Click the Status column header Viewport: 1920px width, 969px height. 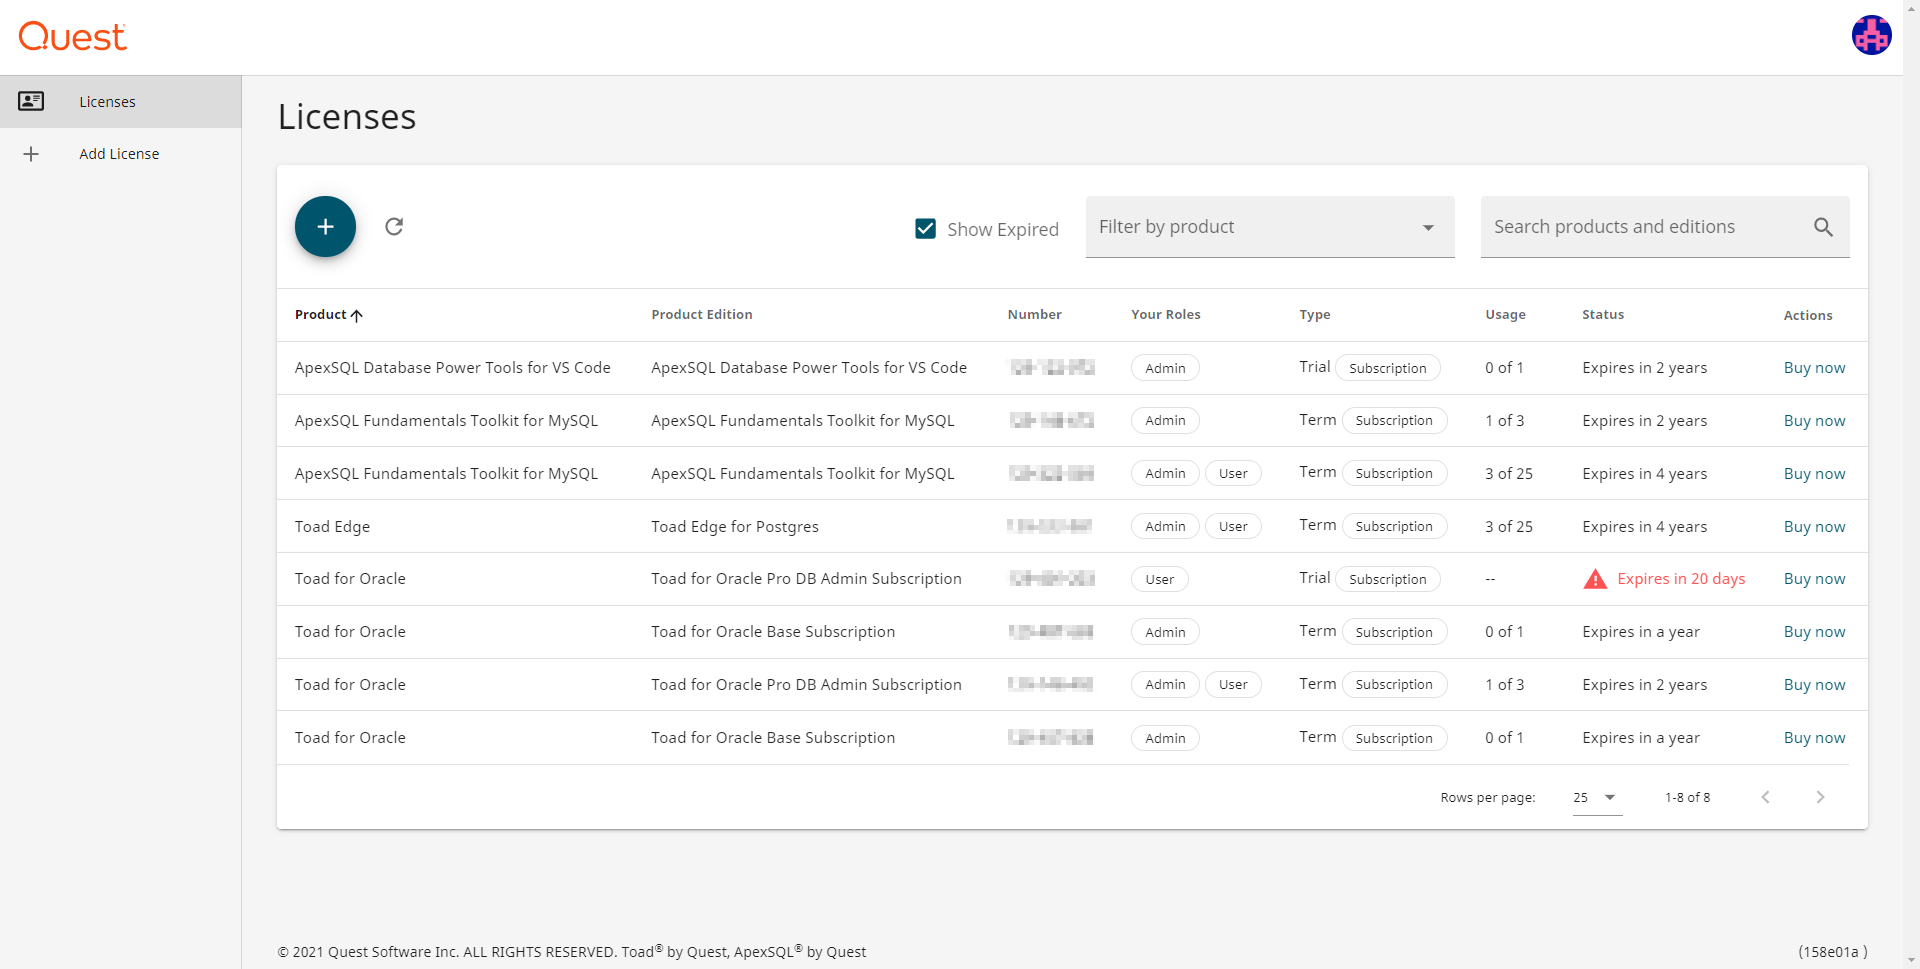1603,315
